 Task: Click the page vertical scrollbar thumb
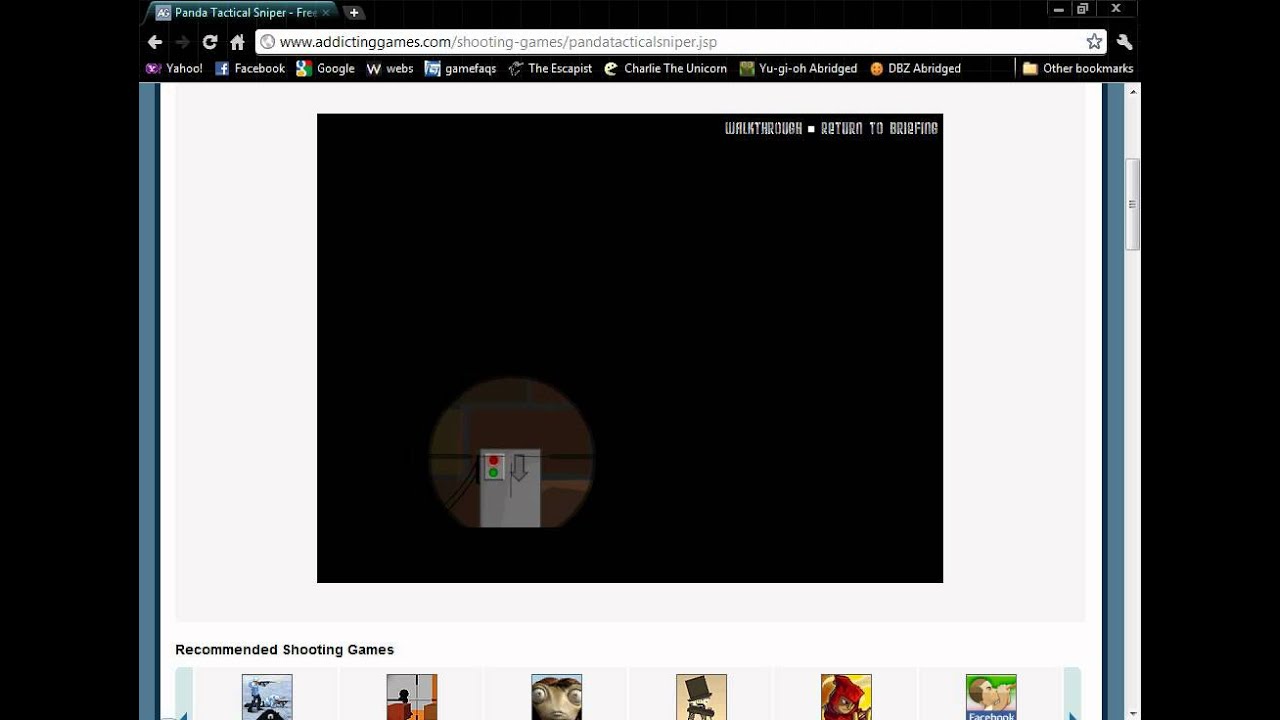coord(1132,204)
